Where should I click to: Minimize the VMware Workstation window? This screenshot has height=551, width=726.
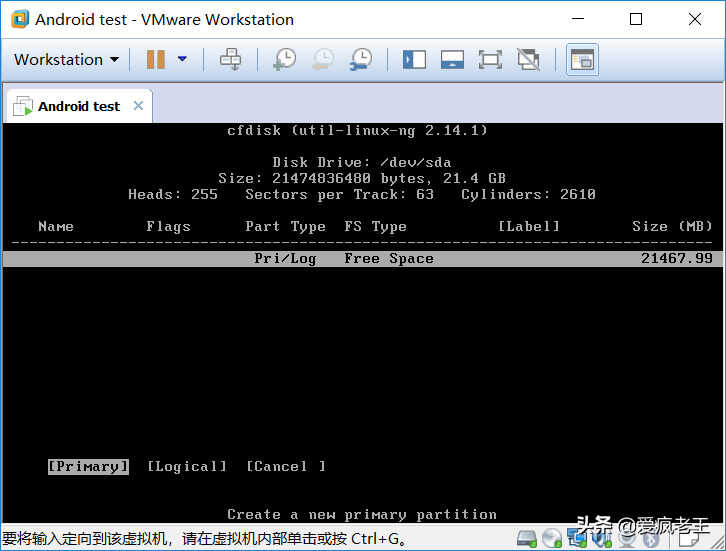pos(577,19)
